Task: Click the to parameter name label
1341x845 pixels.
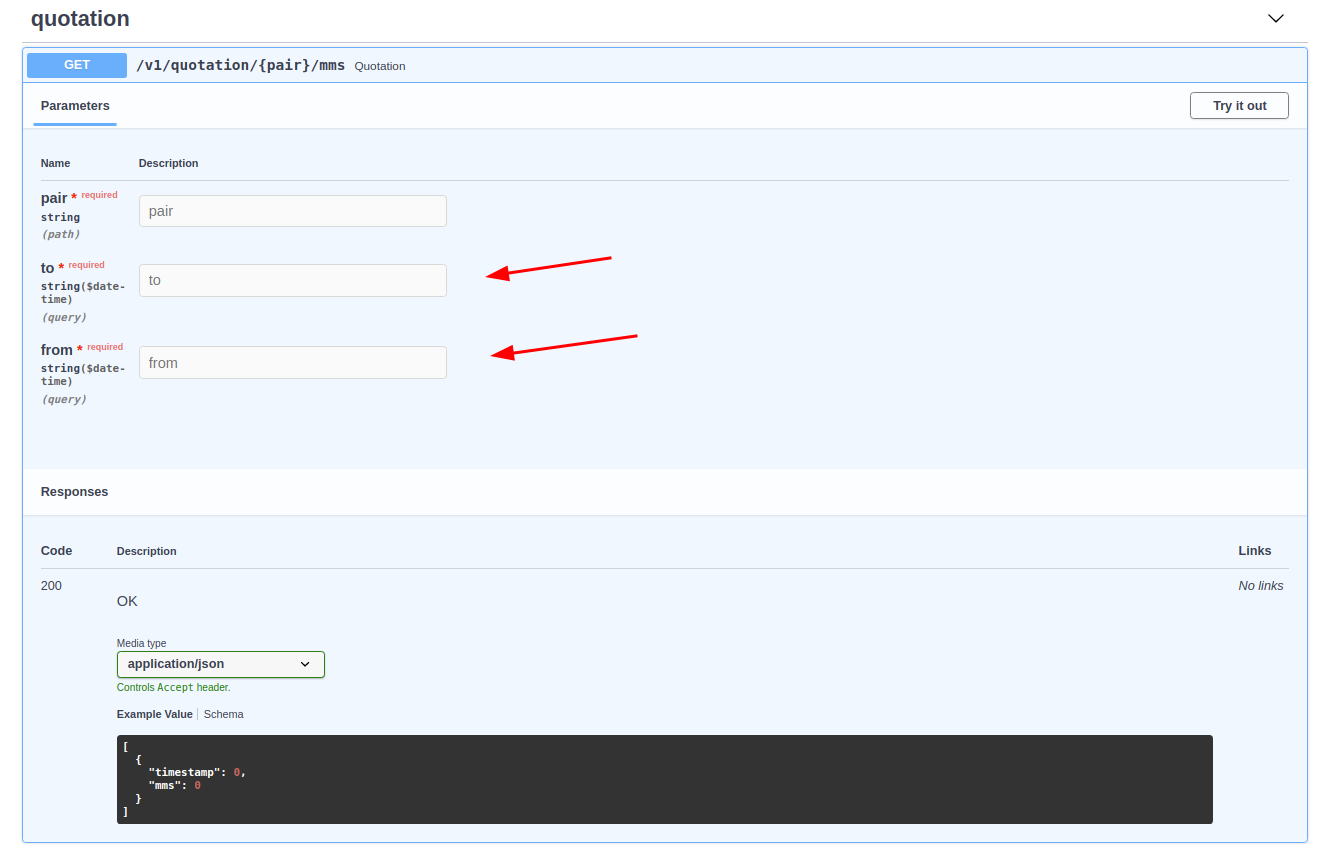Action: (x=48, y=268)
